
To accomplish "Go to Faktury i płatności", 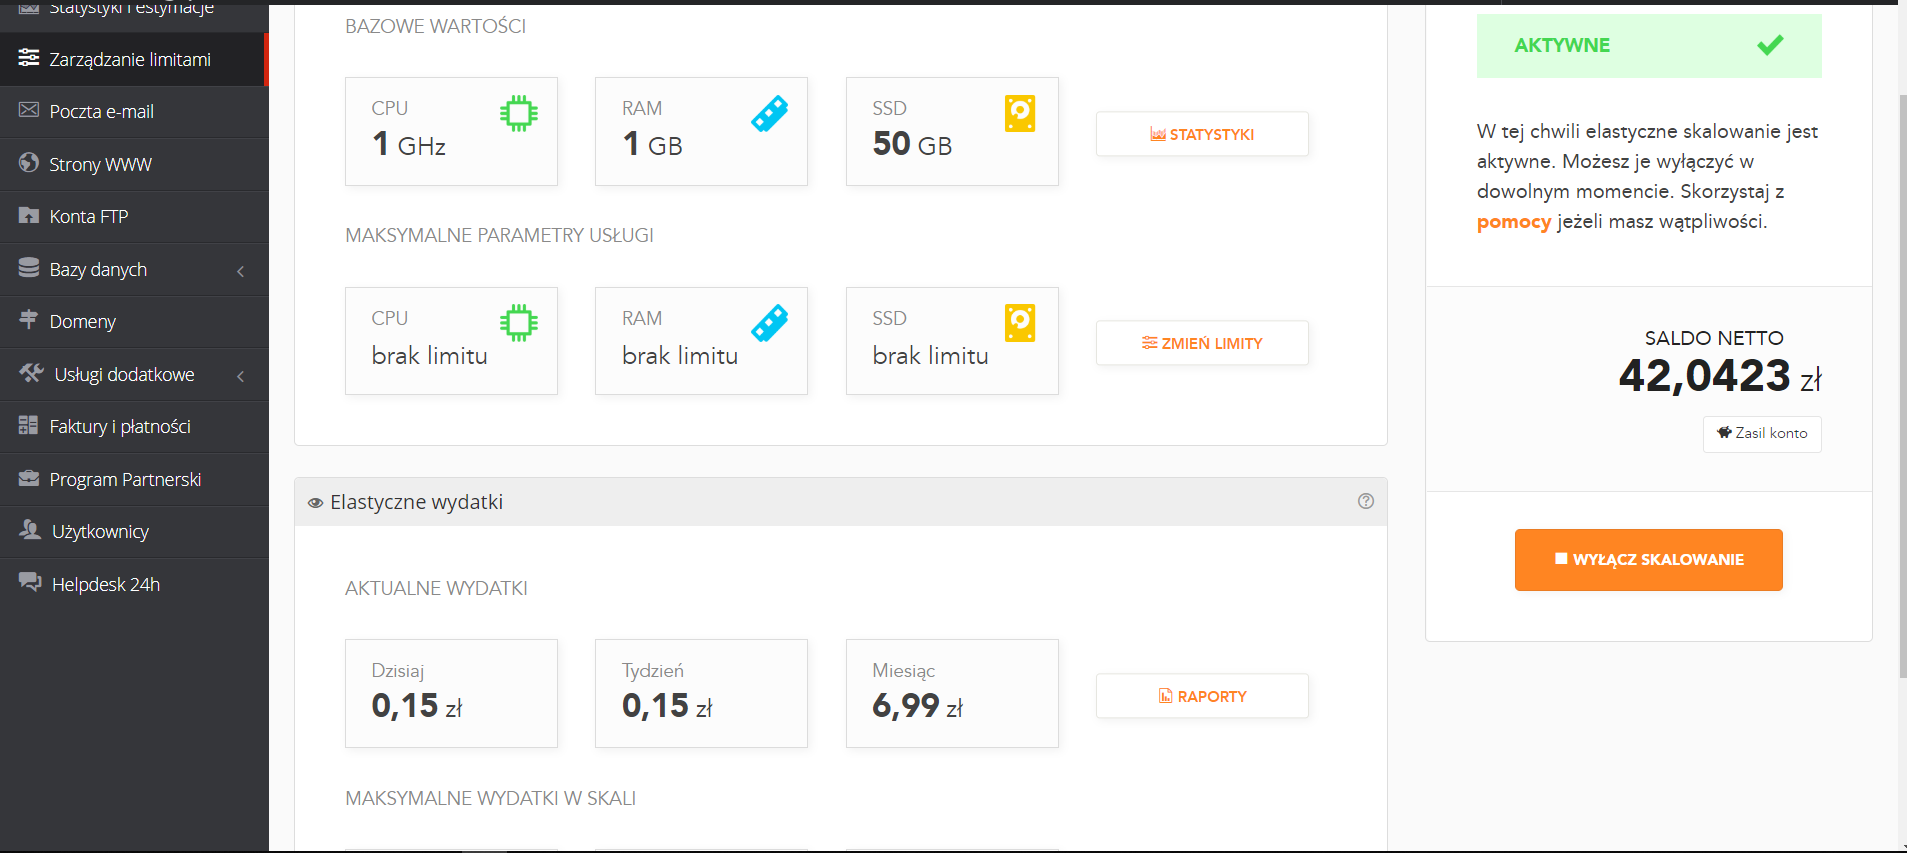I will point(120,427).
